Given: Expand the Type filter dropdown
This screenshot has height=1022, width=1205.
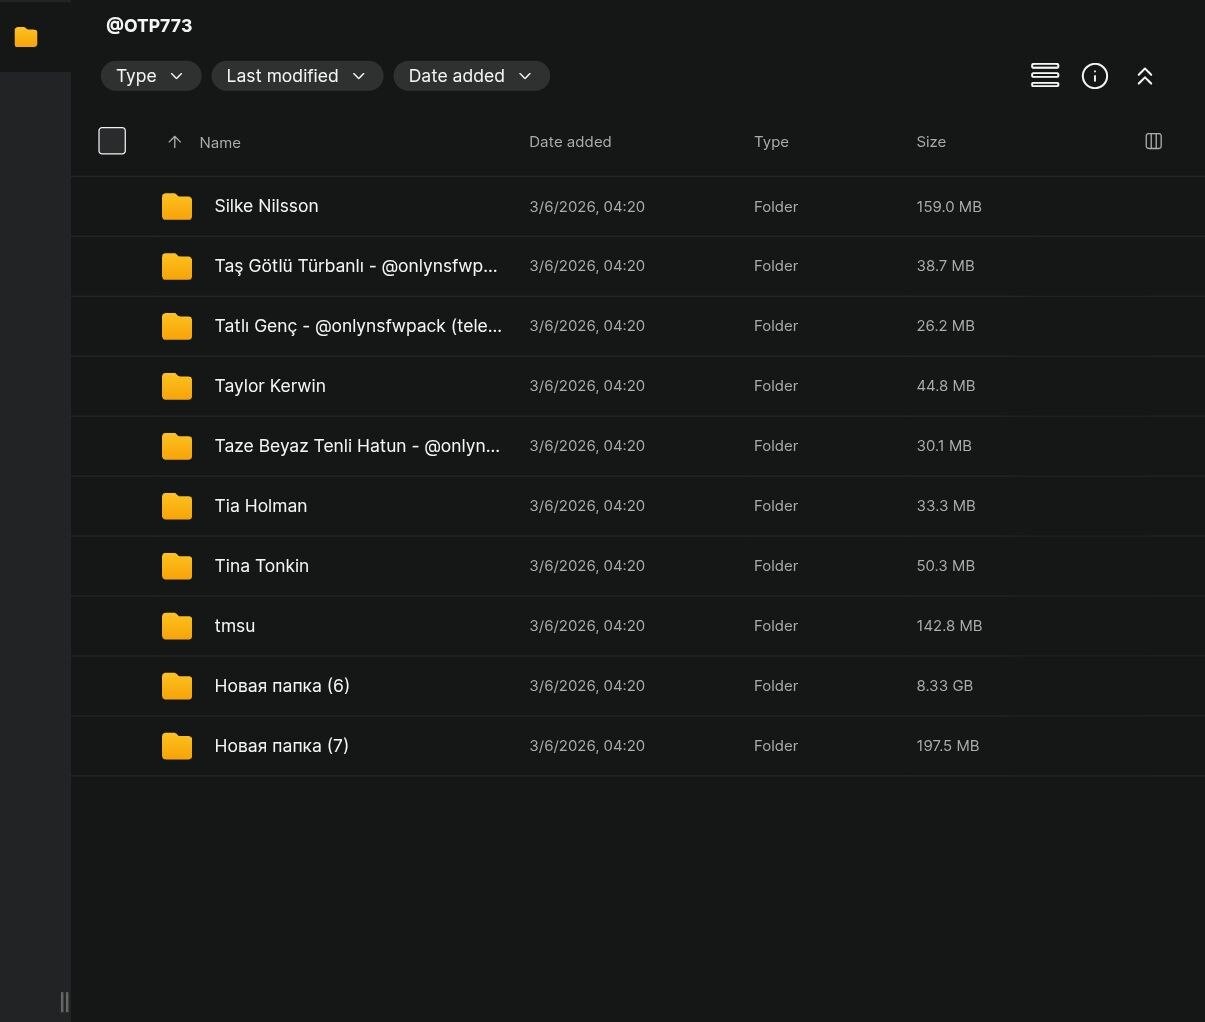Looking at the screenshot, I should coord(150,76).
